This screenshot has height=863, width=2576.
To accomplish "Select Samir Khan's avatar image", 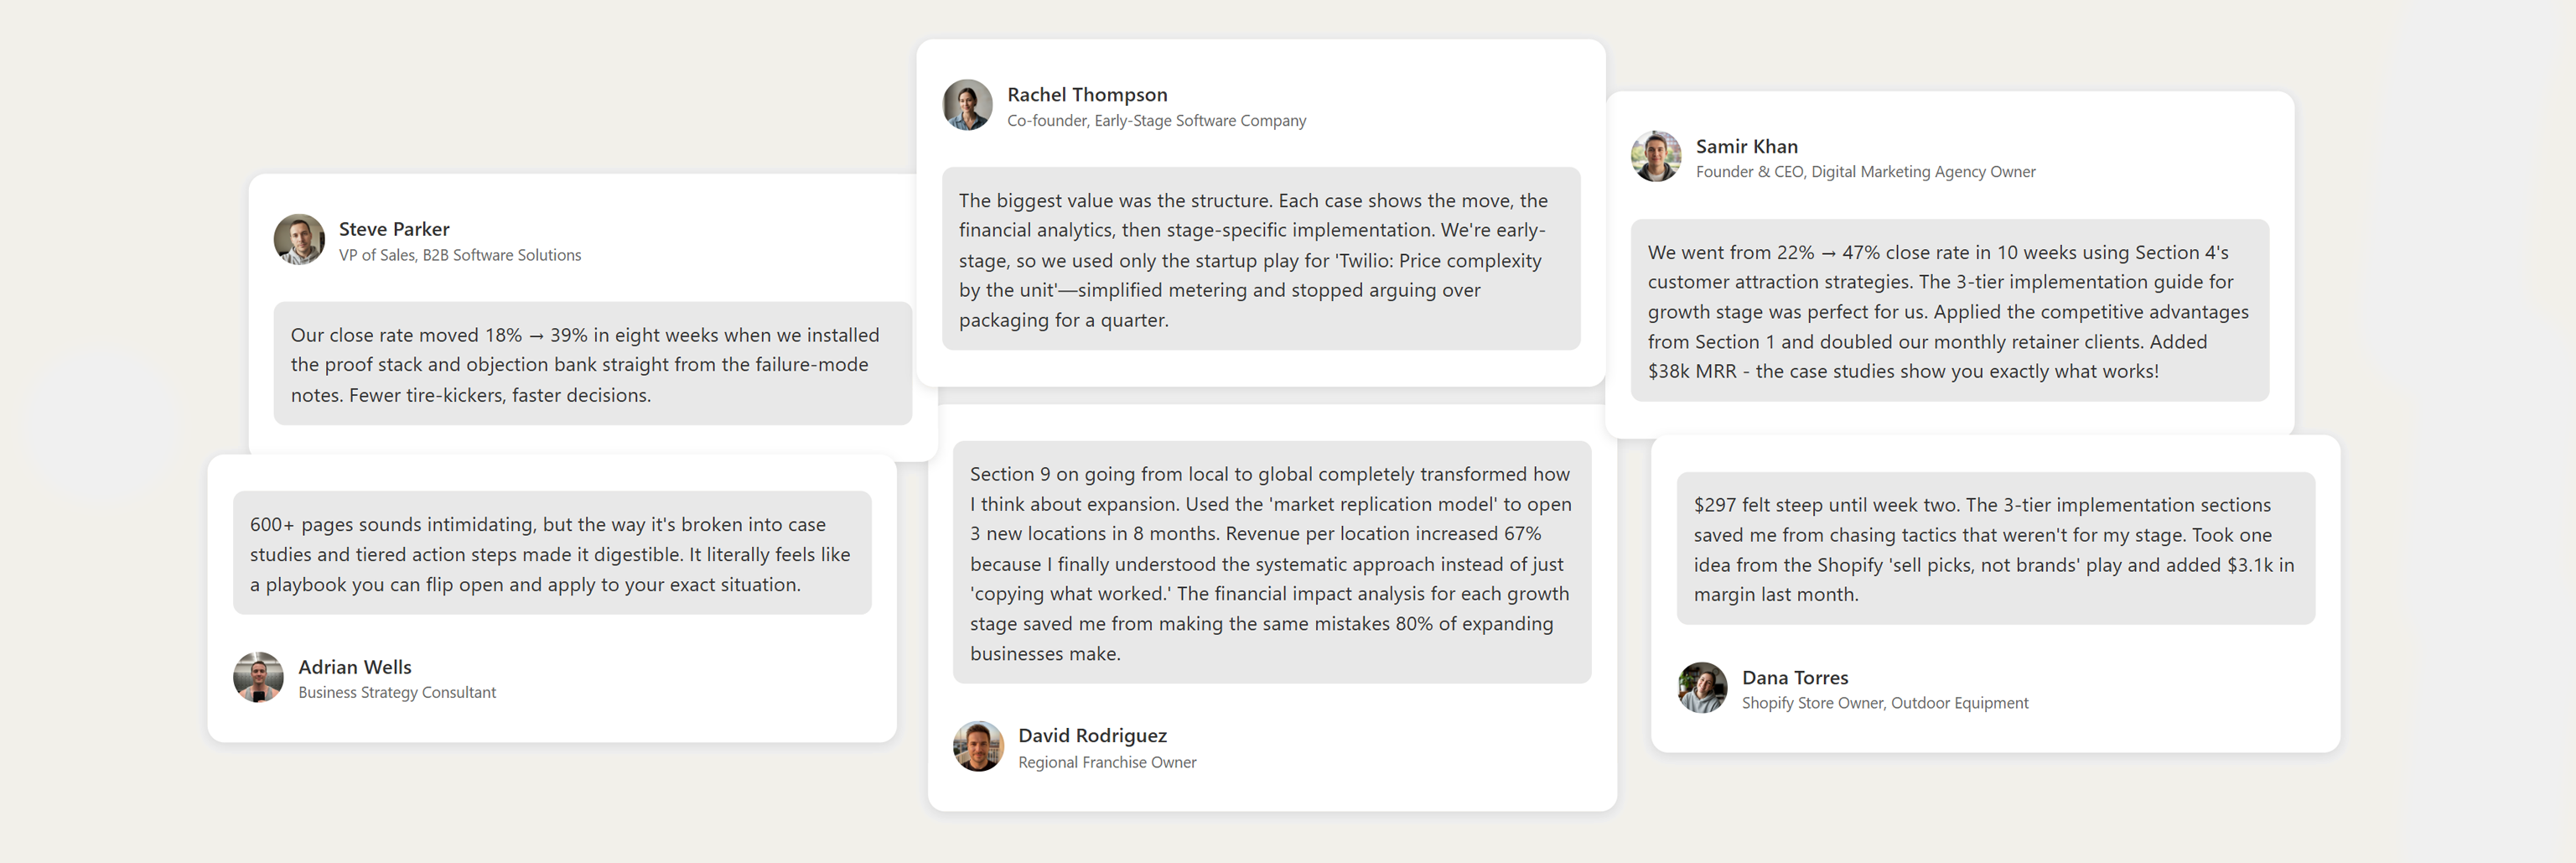I will pos(1656,157).
